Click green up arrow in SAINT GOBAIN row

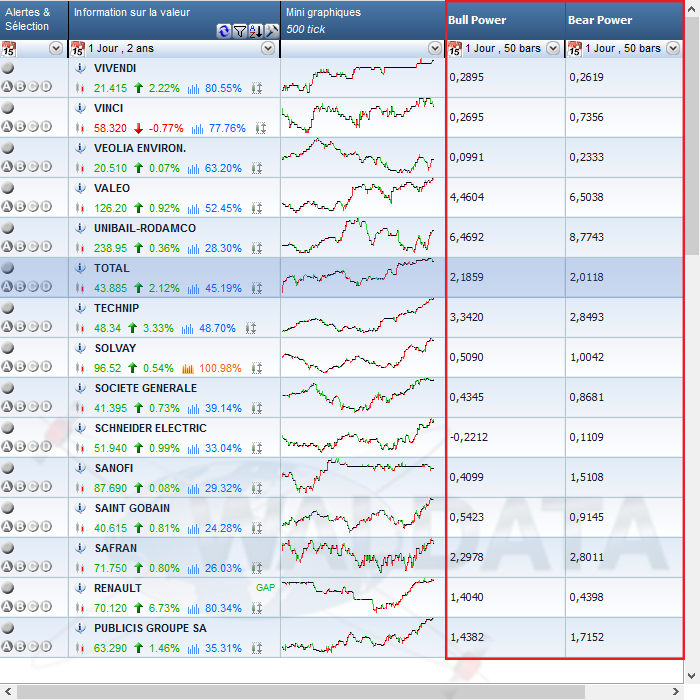coord(138,528)
